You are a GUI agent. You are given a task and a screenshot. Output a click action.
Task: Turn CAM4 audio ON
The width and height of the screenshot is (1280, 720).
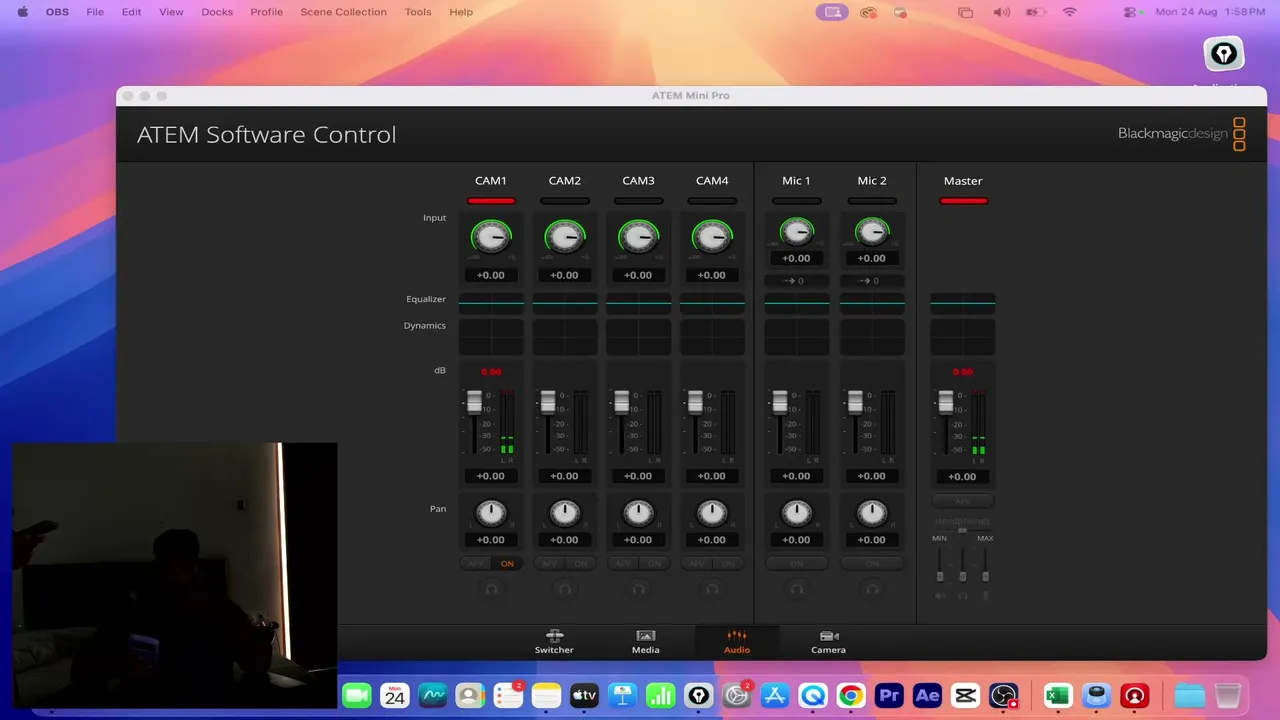728,563
